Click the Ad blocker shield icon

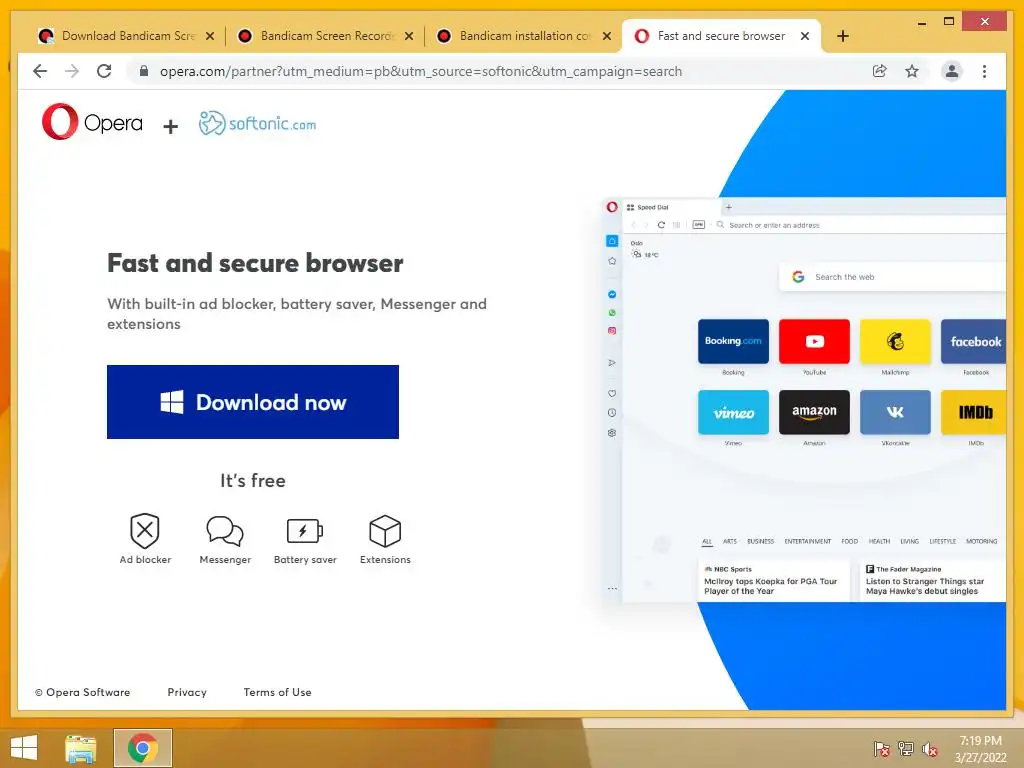144,530
